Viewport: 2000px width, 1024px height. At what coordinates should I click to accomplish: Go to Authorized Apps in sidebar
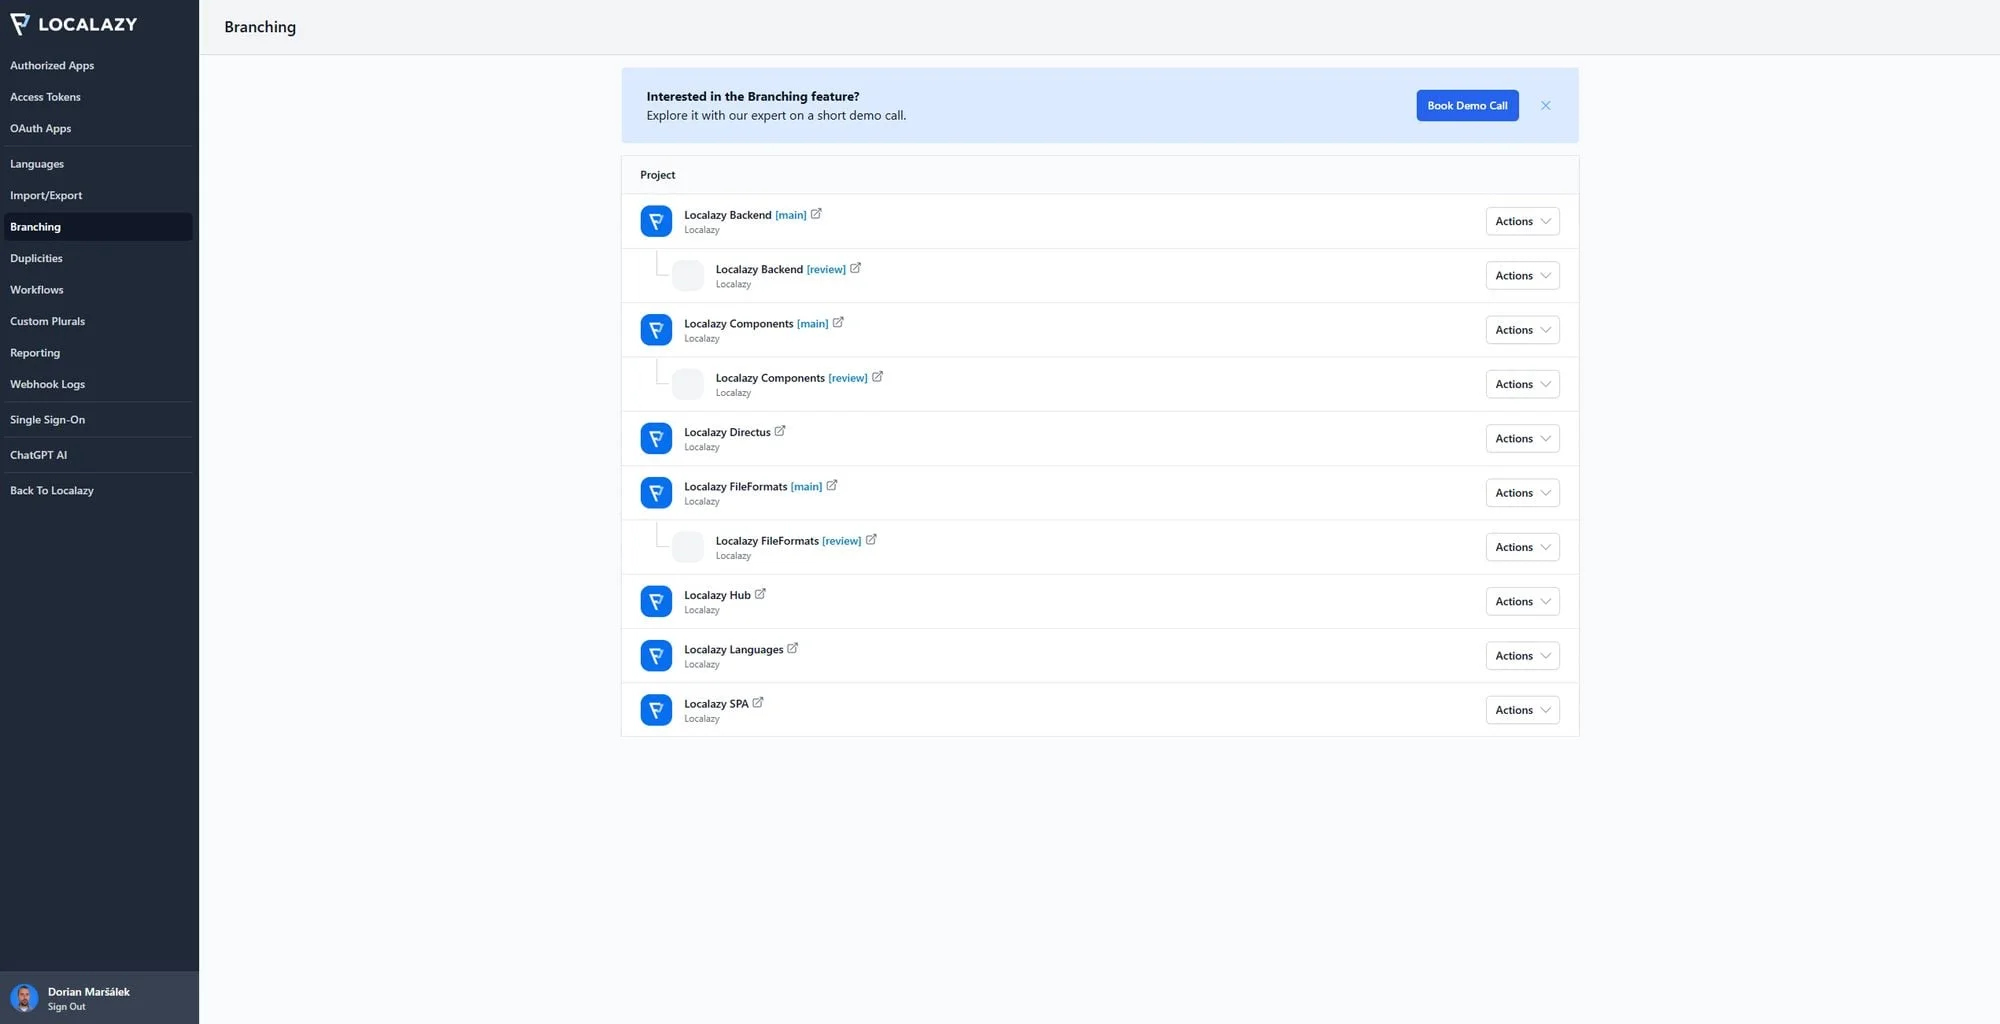point(98,65)
